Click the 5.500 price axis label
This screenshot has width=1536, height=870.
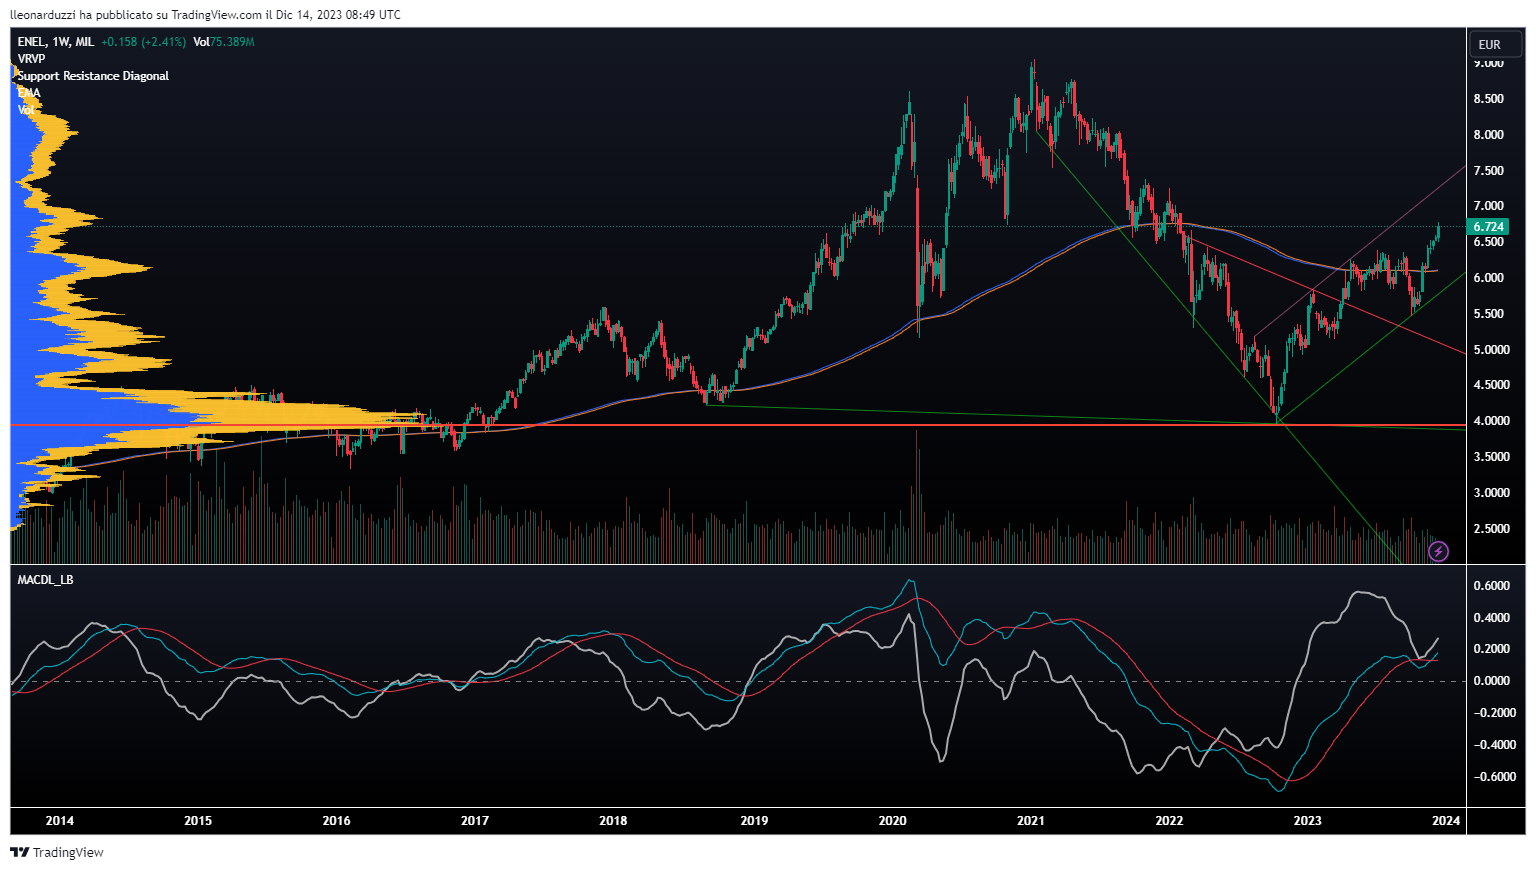tap(1488, 314)
